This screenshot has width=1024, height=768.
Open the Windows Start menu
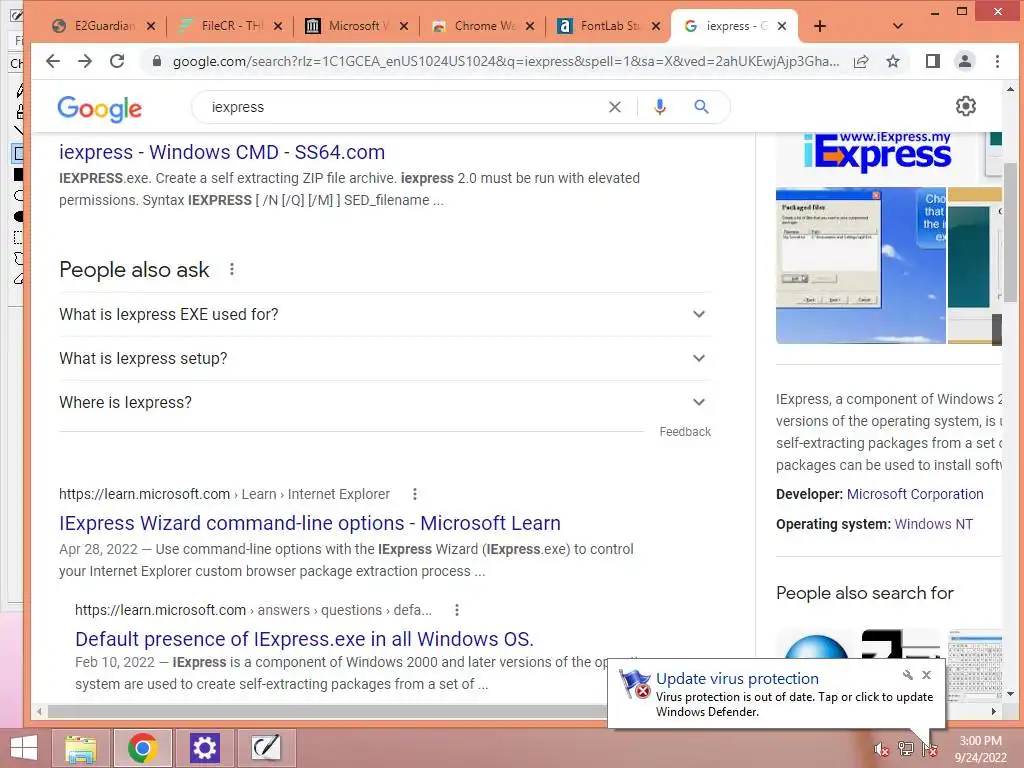24,748
